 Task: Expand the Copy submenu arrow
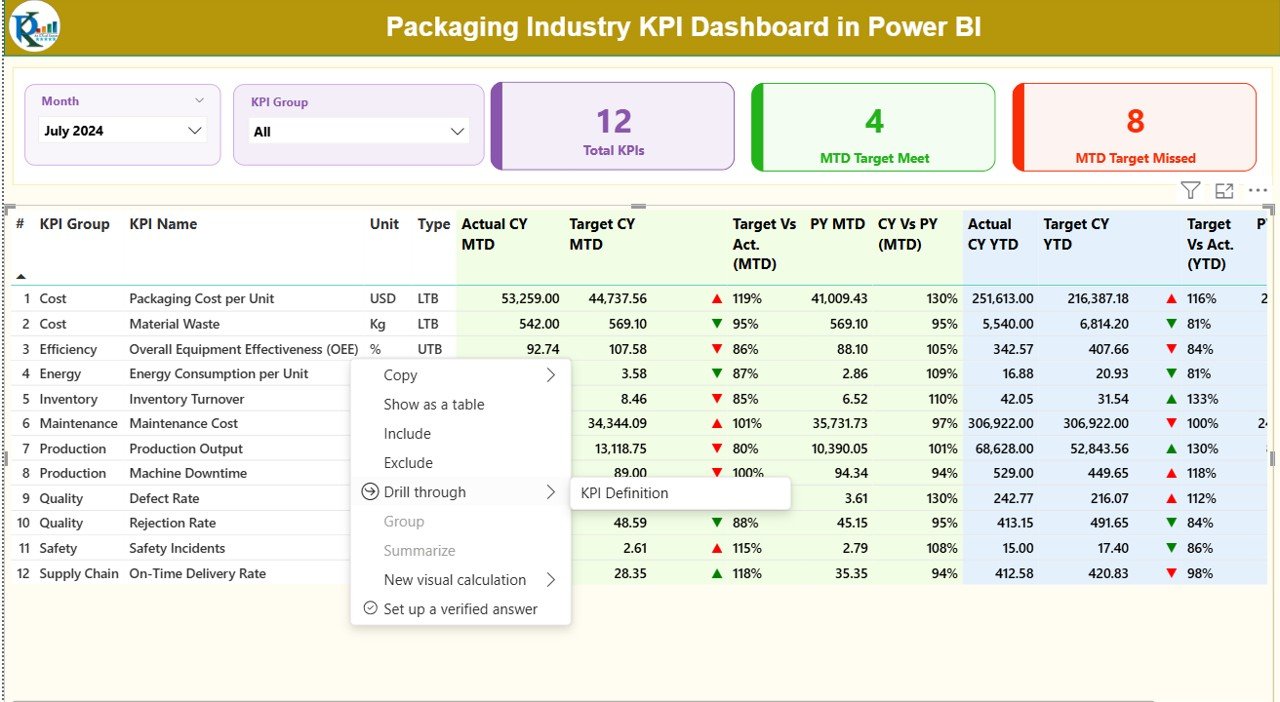(x=550, y=376)
